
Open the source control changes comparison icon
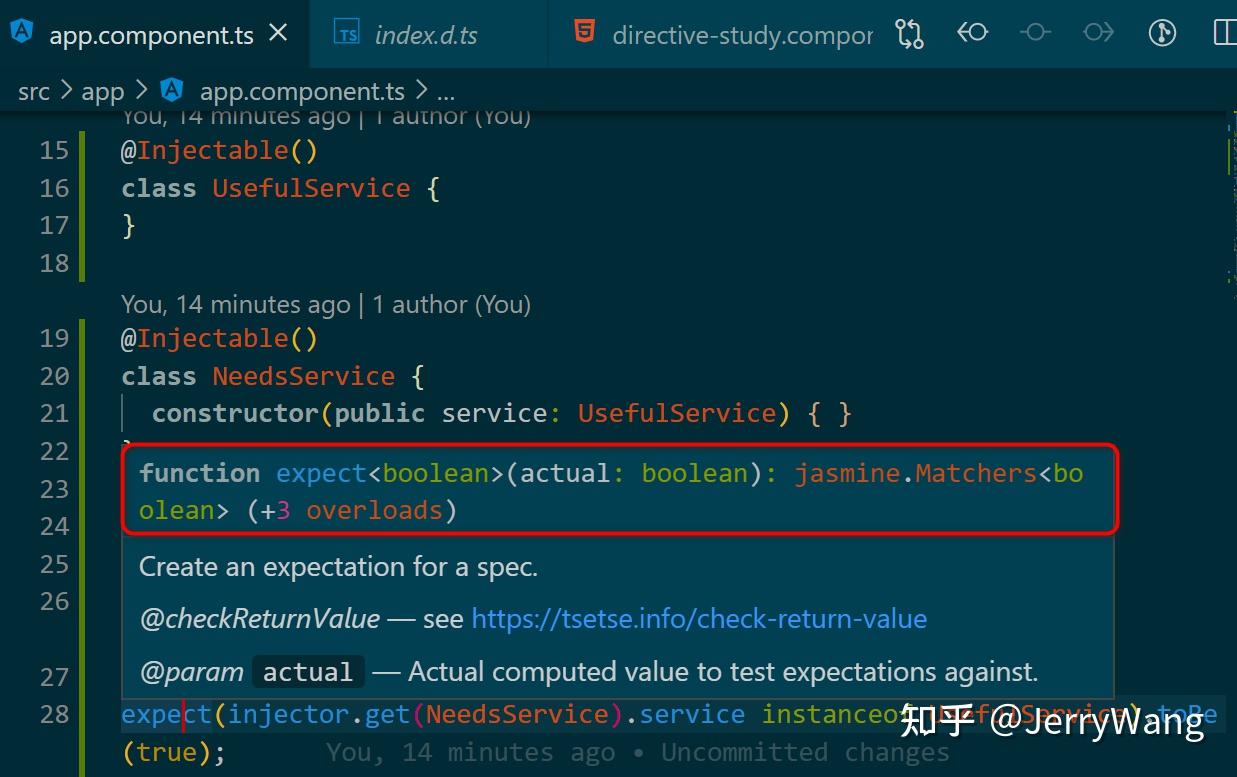(x=910, y=33)
